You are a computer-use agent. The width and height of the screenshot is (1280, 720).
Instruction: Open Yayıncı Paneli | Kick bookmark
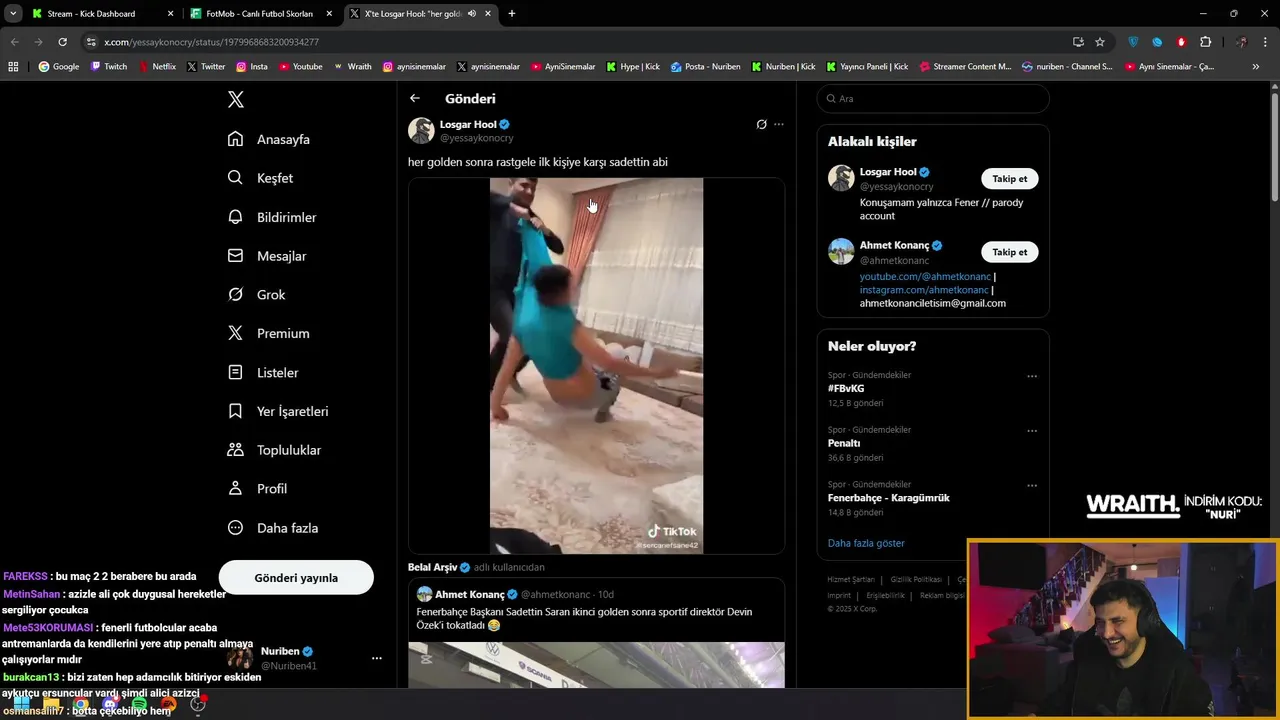pyautogui.click(x=867, y=67)
